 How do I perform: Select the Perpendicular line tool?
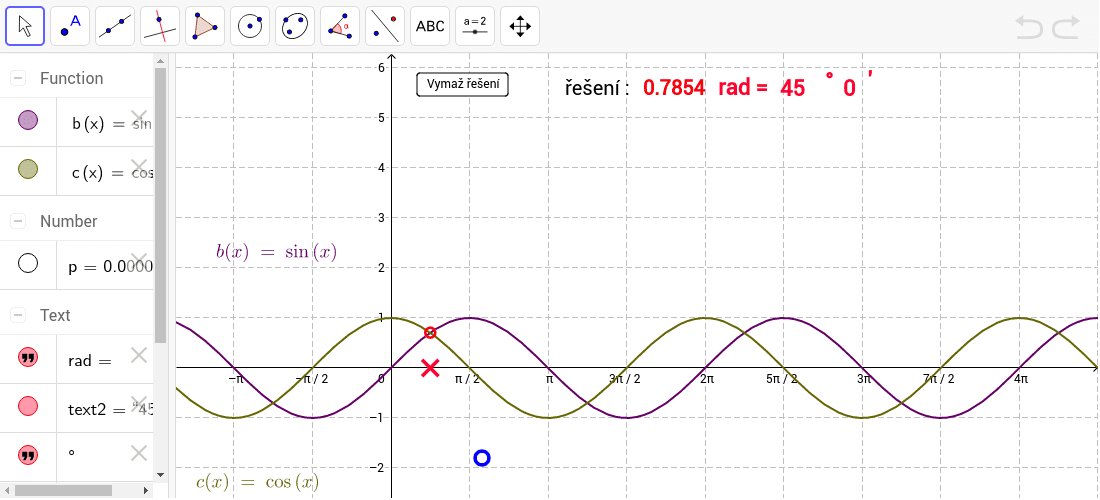(160, 26)
